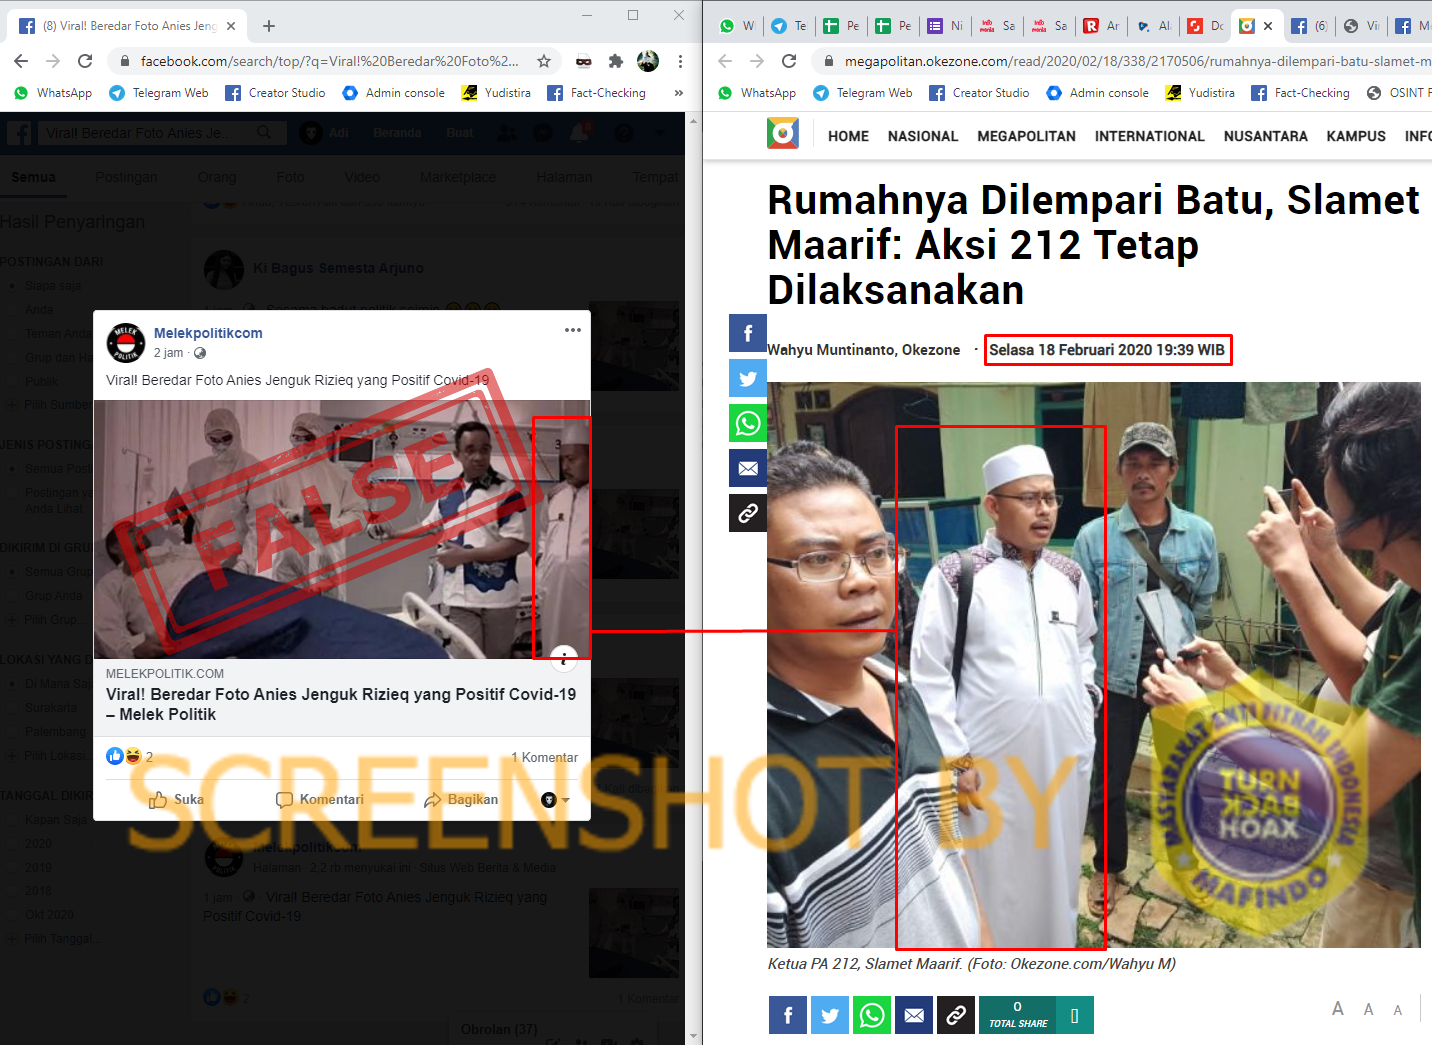Open the post reactions count

(x=130, y=757)
